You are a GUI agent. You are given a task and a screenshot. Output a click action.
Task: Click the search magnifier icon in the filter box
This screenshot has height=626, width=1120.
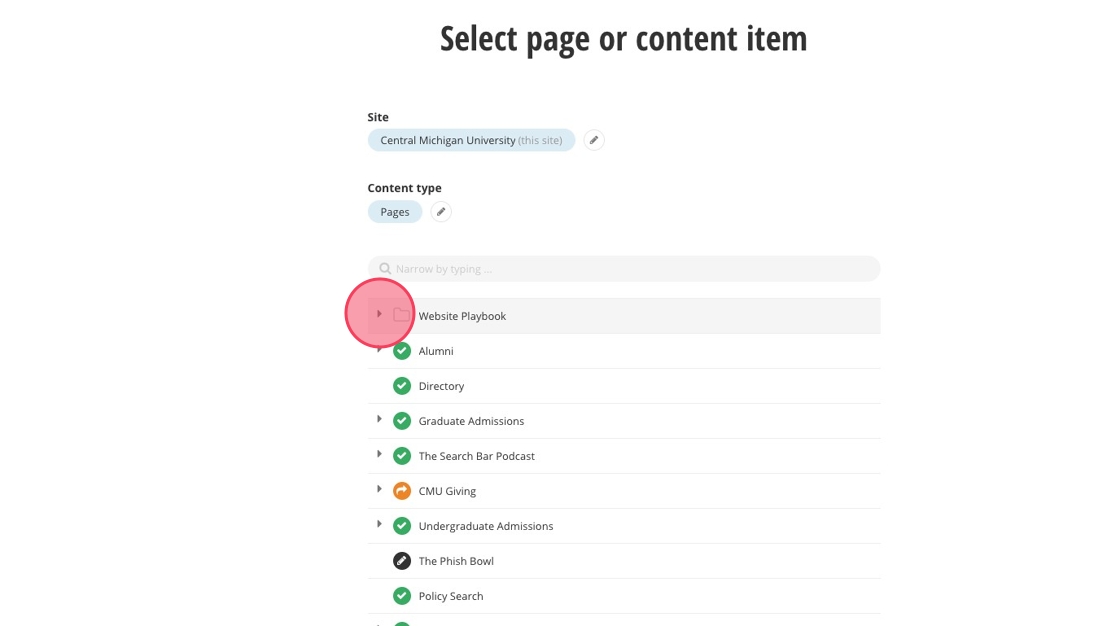tap(385, 269)
